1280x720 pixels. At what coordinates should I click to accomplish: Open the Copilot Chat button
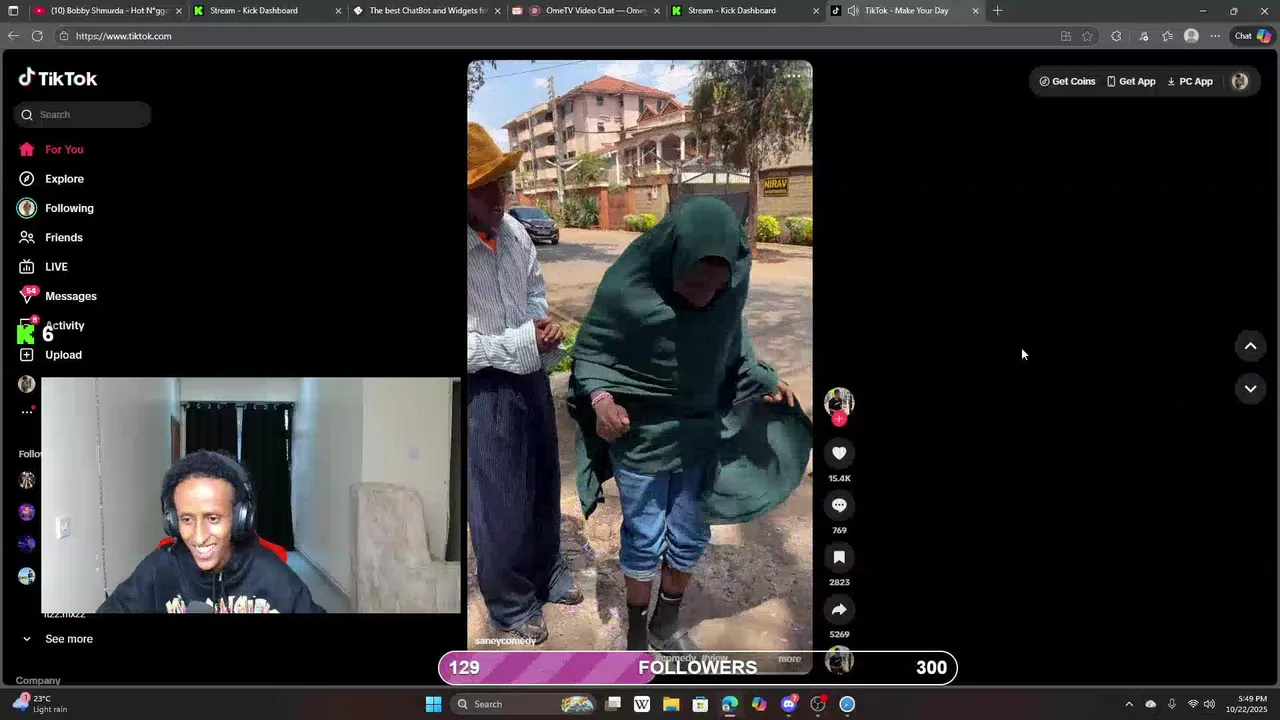[x=1252, y=36]
